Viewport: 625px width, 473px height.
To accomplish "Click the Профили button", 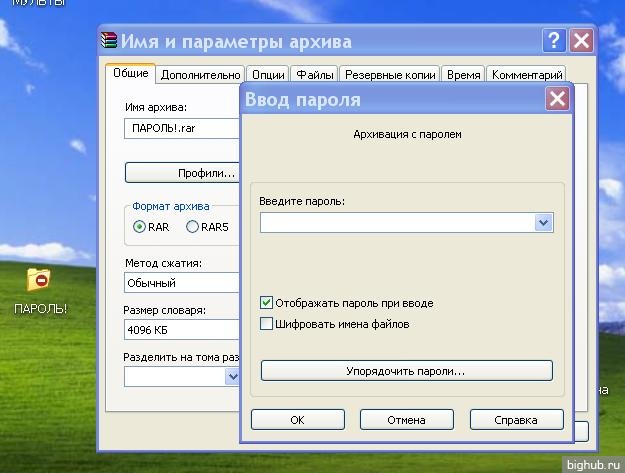I will pyautogui.click(x=182, y=173).
